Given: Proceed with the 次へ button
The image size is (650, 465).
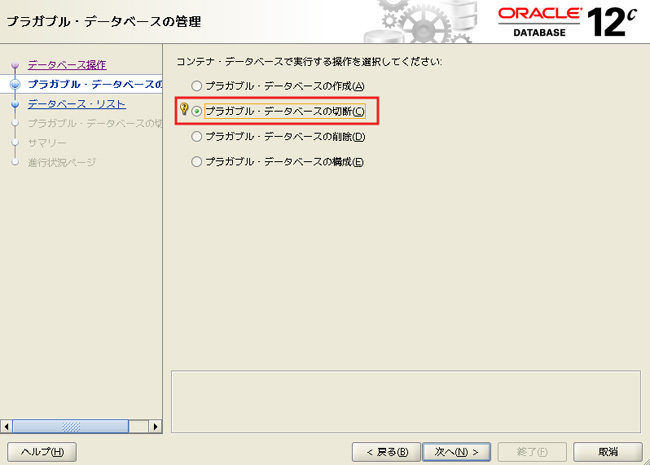Looking at the screenshot, I should pyautogui.click(x=456, y=451).
